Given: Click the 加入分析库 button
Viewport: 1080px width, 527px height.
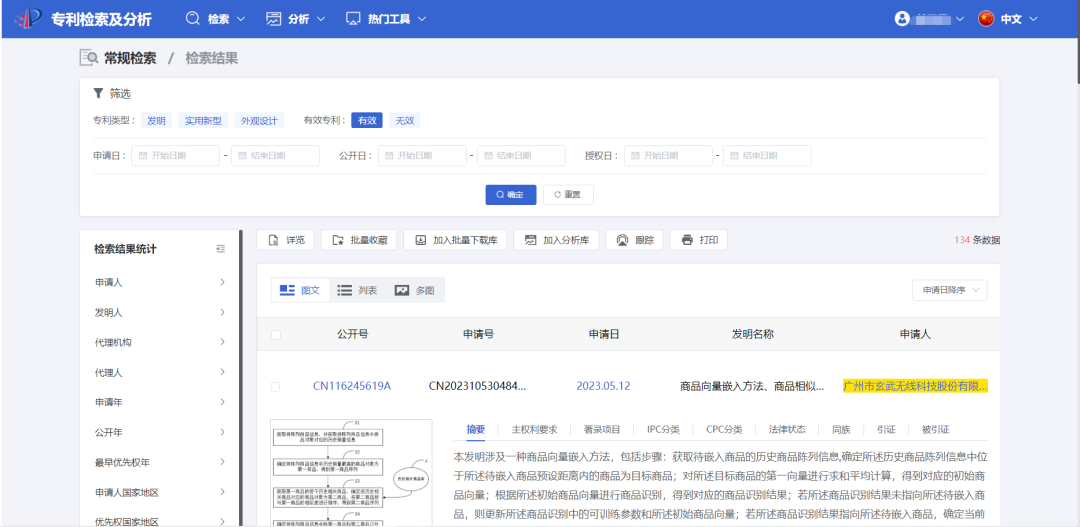Looking at the screenshot, I should [x=557, y=240].
